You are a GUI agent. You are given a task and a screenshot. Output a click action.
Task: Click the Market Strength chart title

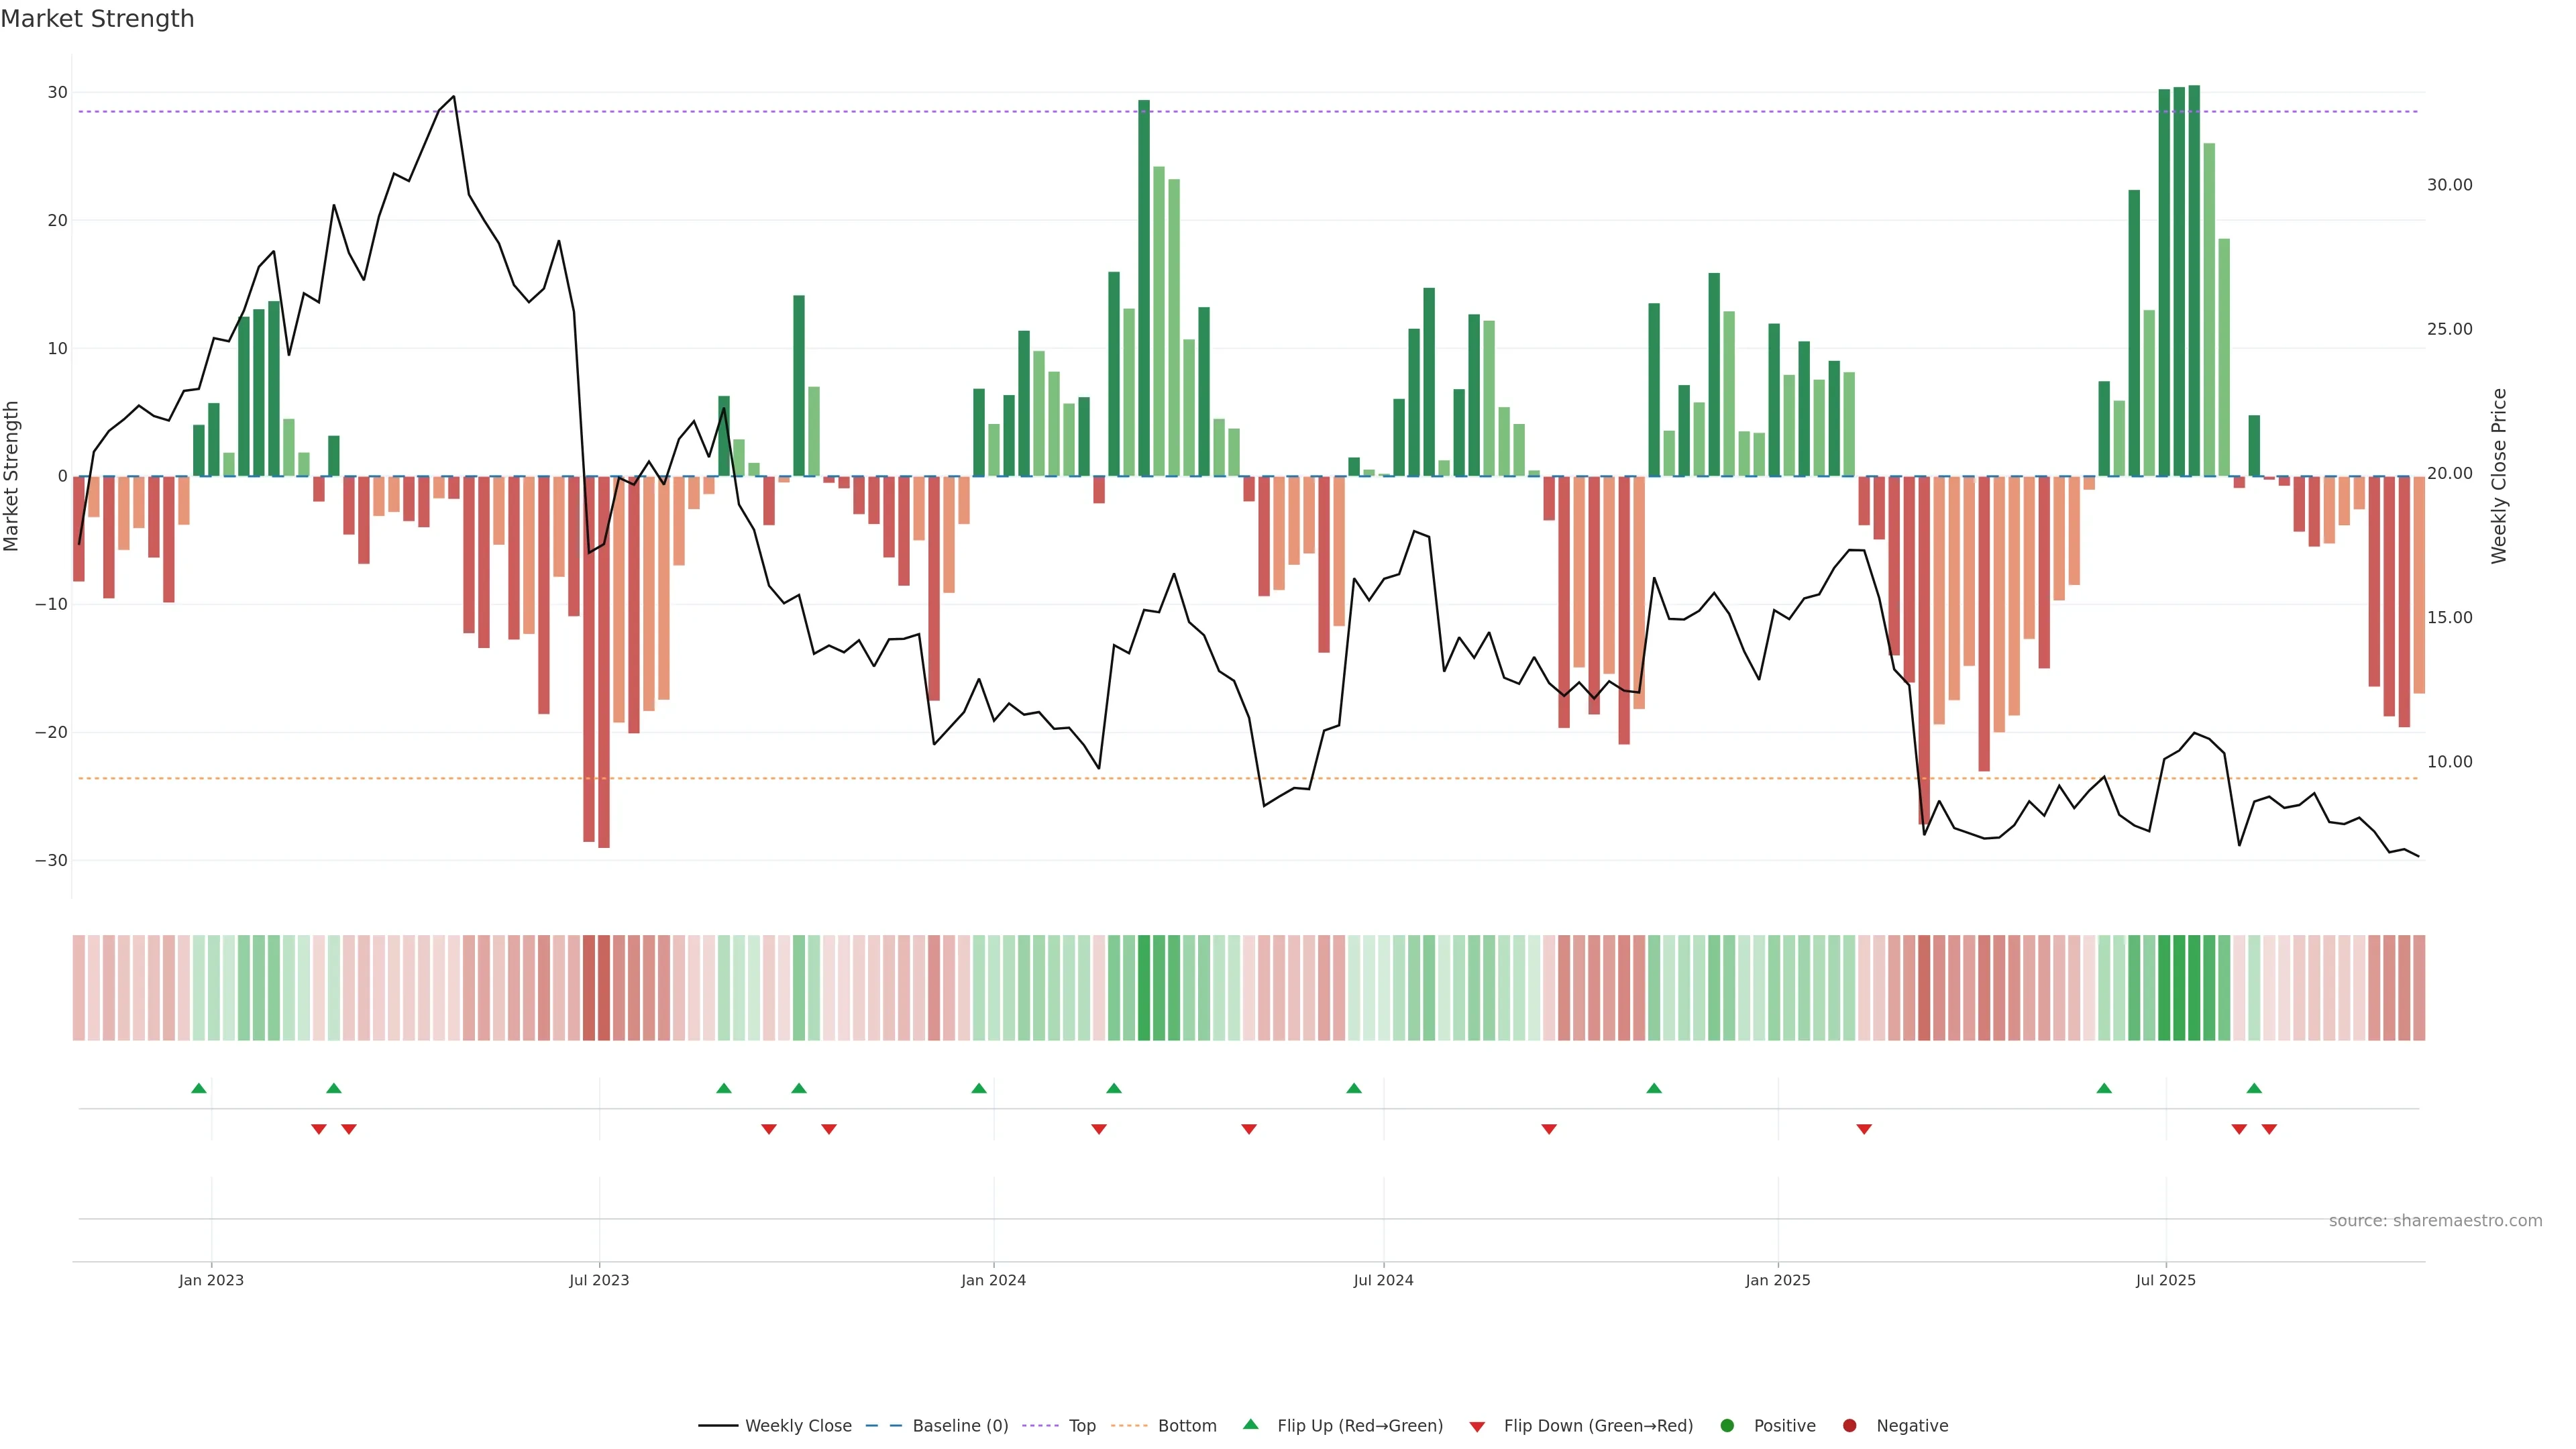[97, 19]
